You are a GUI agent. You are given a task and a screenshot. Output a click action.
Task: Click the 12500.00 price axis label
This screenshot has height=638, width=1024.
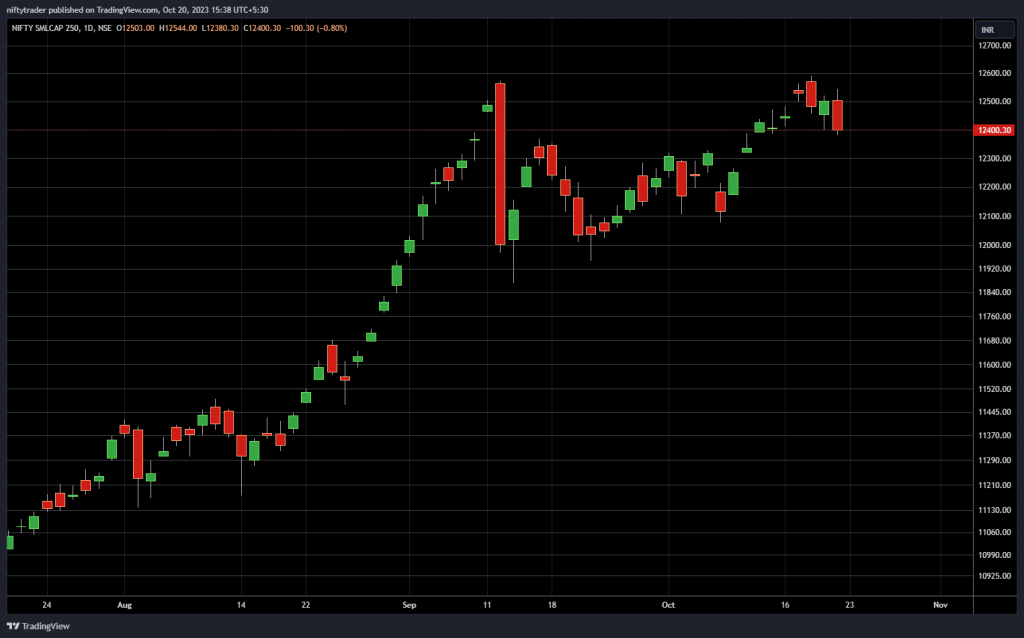[x=995, y=101]
